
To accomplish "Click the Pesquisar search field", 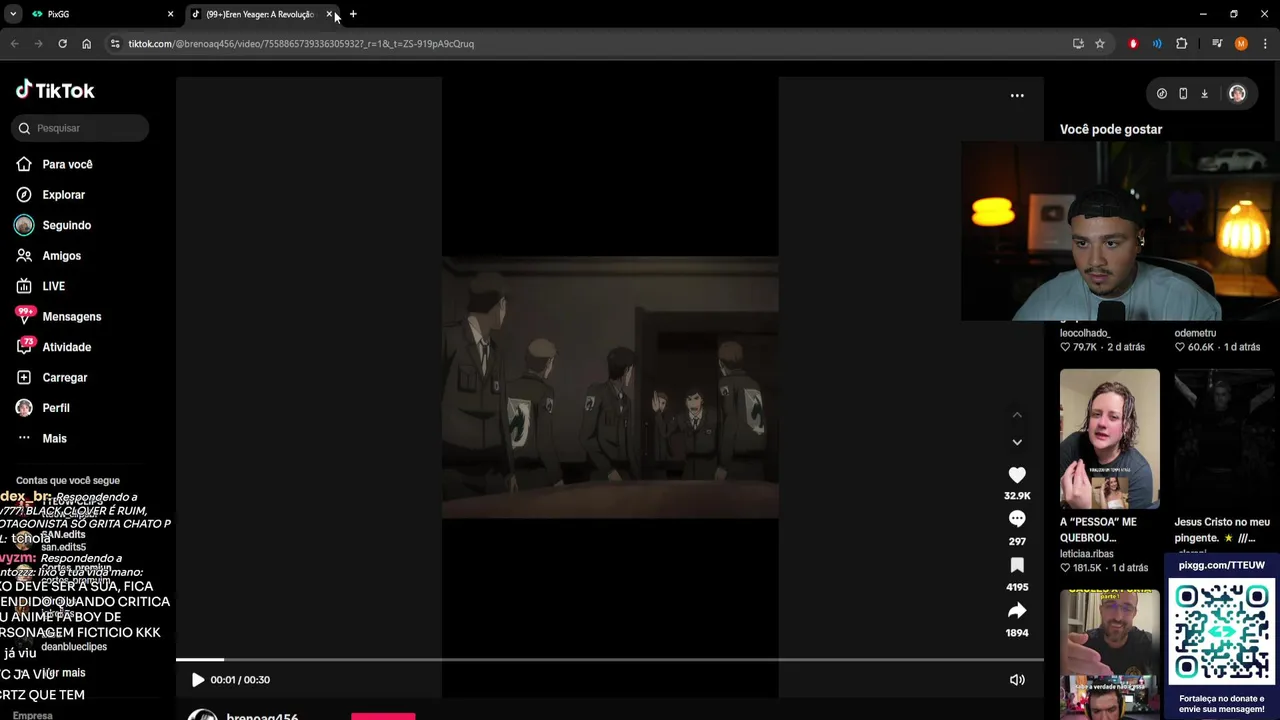I will [x=81, y=128].
